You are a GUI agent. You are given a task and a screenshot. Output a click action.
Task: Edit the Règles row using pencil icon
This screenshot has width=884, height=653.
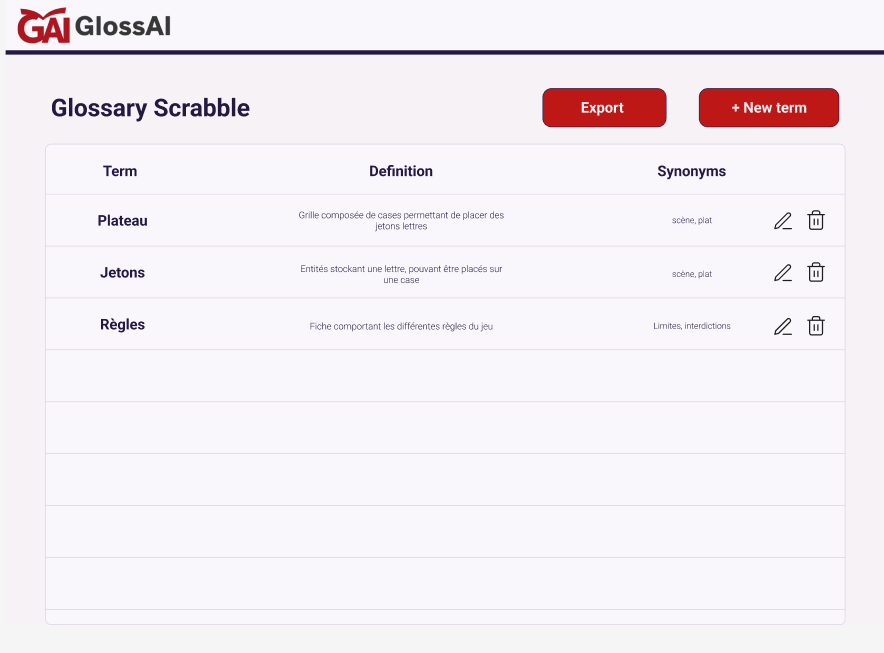coord(783,326)
